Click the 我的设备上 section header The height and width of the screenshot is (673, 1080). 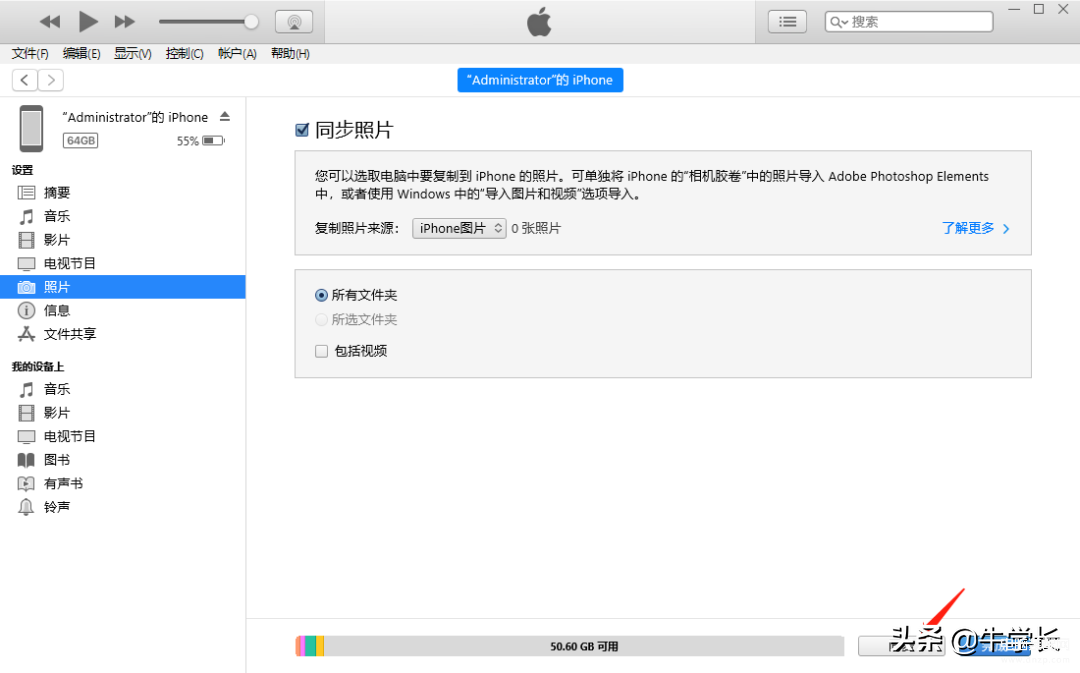[x=37, y=366]
